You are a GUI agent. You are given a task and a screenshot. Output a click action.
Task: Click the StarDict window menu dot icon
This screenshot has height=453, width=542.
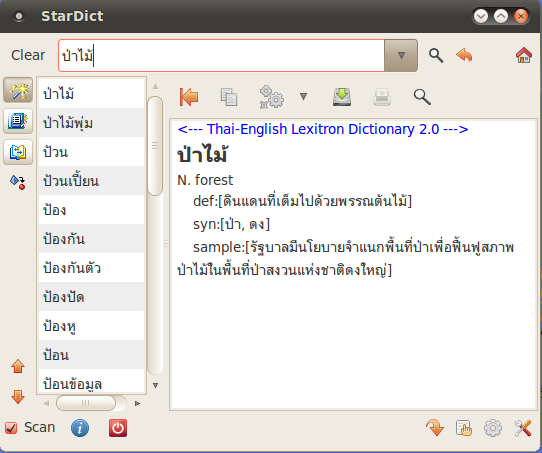point(19,16)
